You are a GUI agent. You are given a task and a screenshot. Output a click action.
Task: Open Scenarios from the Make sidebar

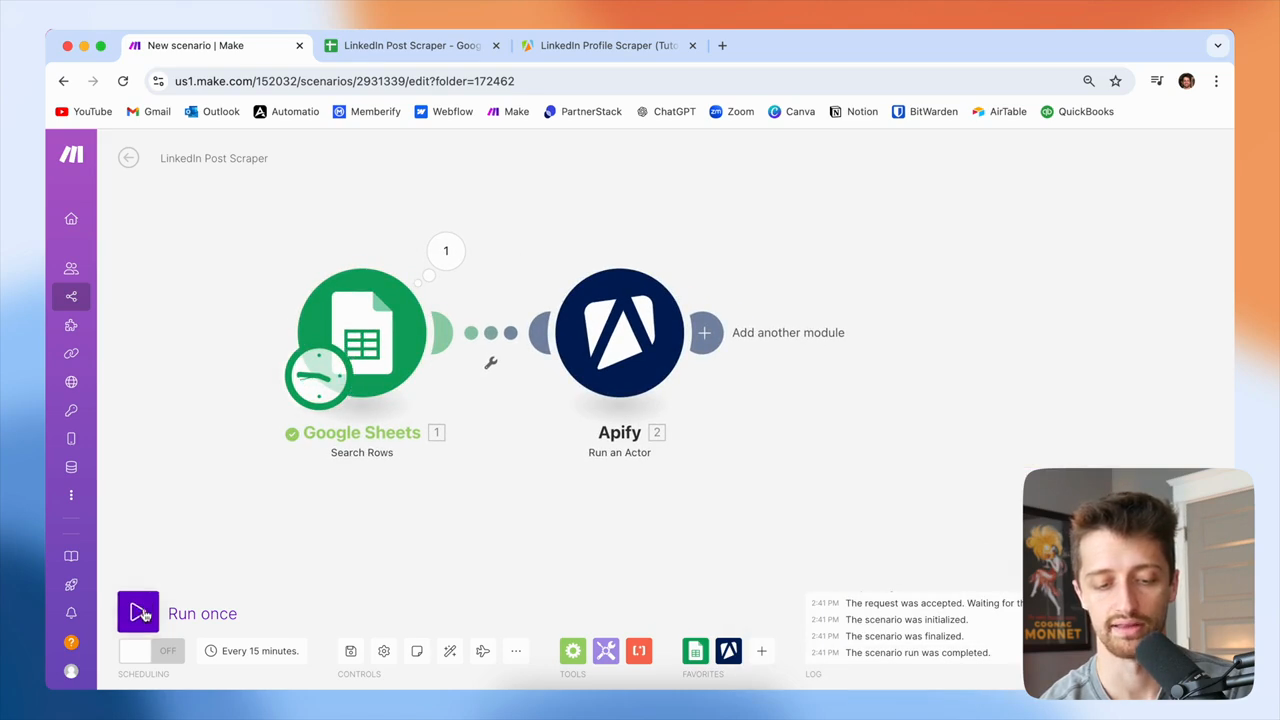pyautogui.click(x=71, y=296)
